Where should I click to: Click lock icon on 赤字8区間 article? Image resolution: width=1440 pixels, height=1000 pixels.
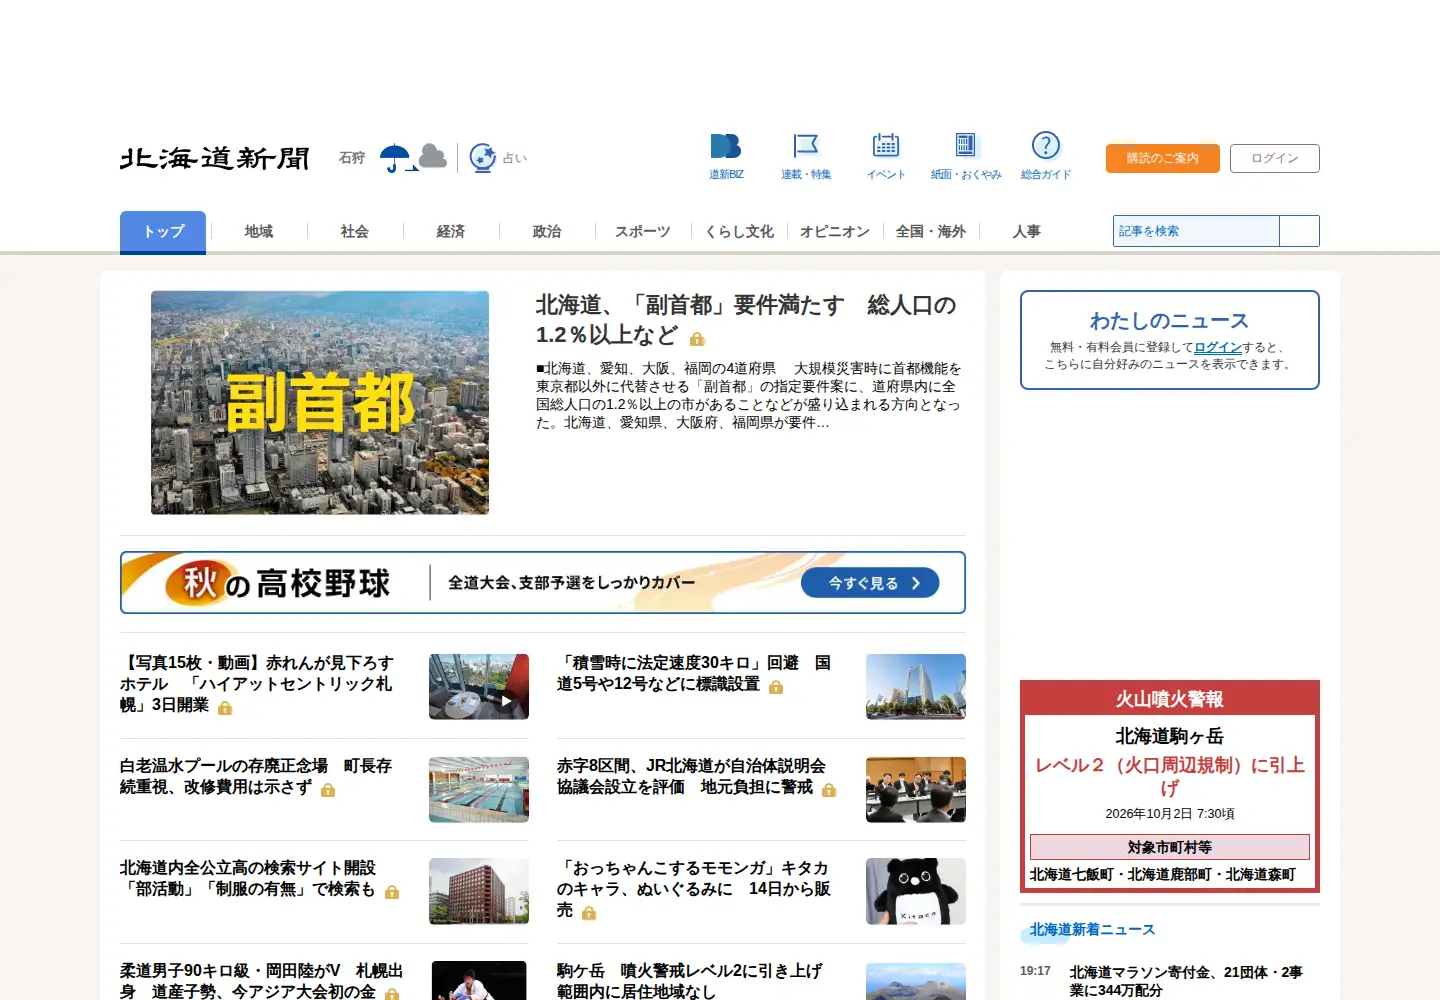point(829,790)
